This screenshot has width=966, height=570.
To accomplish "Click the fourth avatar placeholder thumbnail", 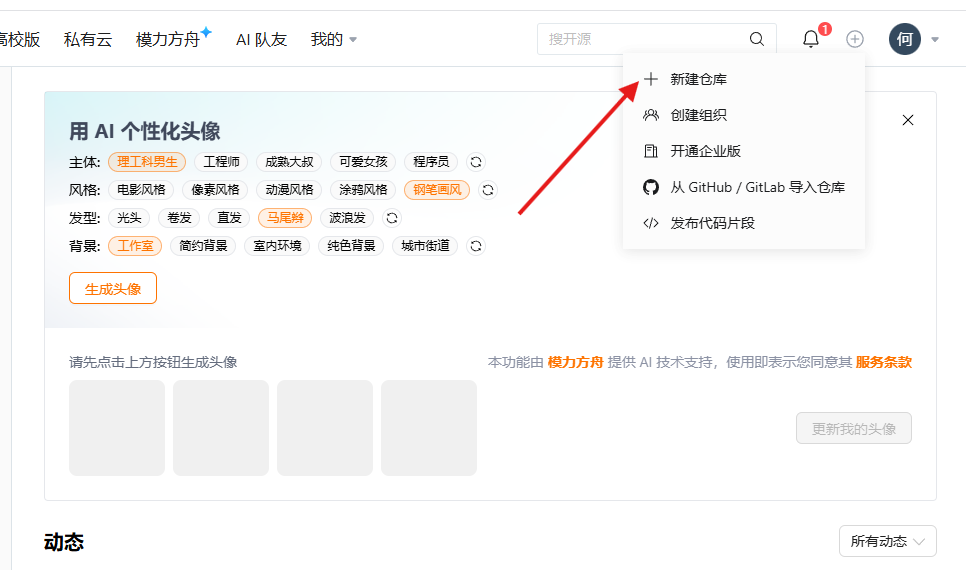I will [429, 428].
